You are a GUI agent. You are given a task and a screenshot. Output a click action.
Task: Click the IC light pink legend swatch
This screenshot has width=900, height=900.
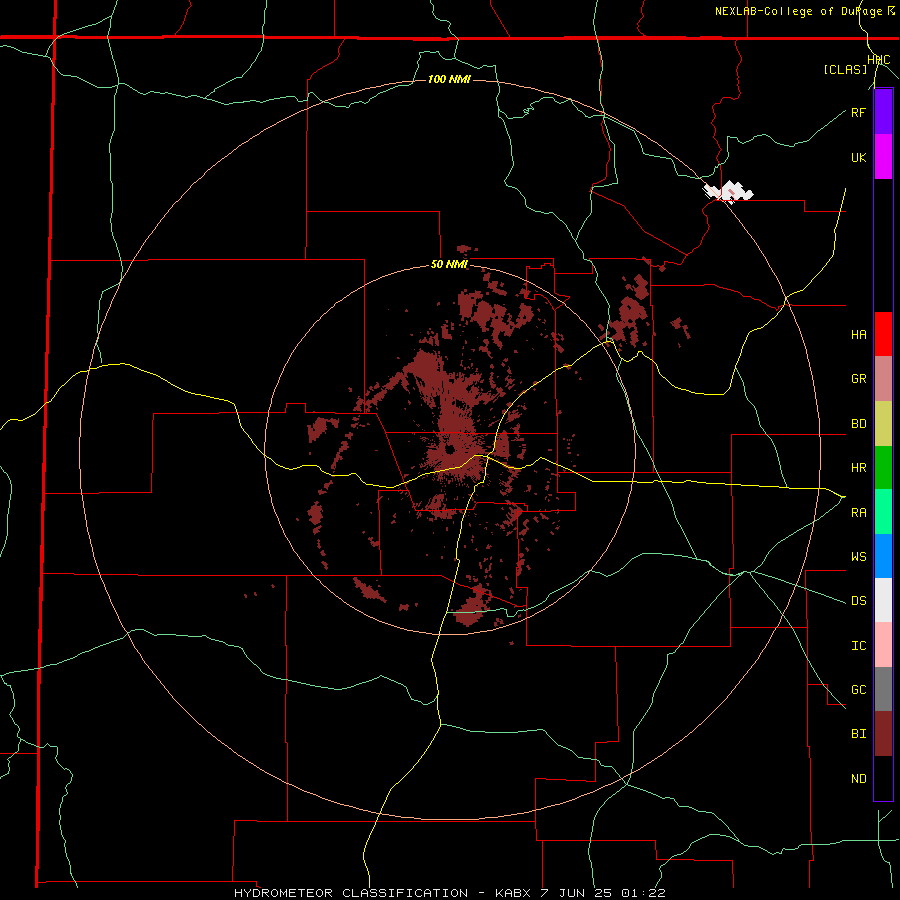point(883,645)
